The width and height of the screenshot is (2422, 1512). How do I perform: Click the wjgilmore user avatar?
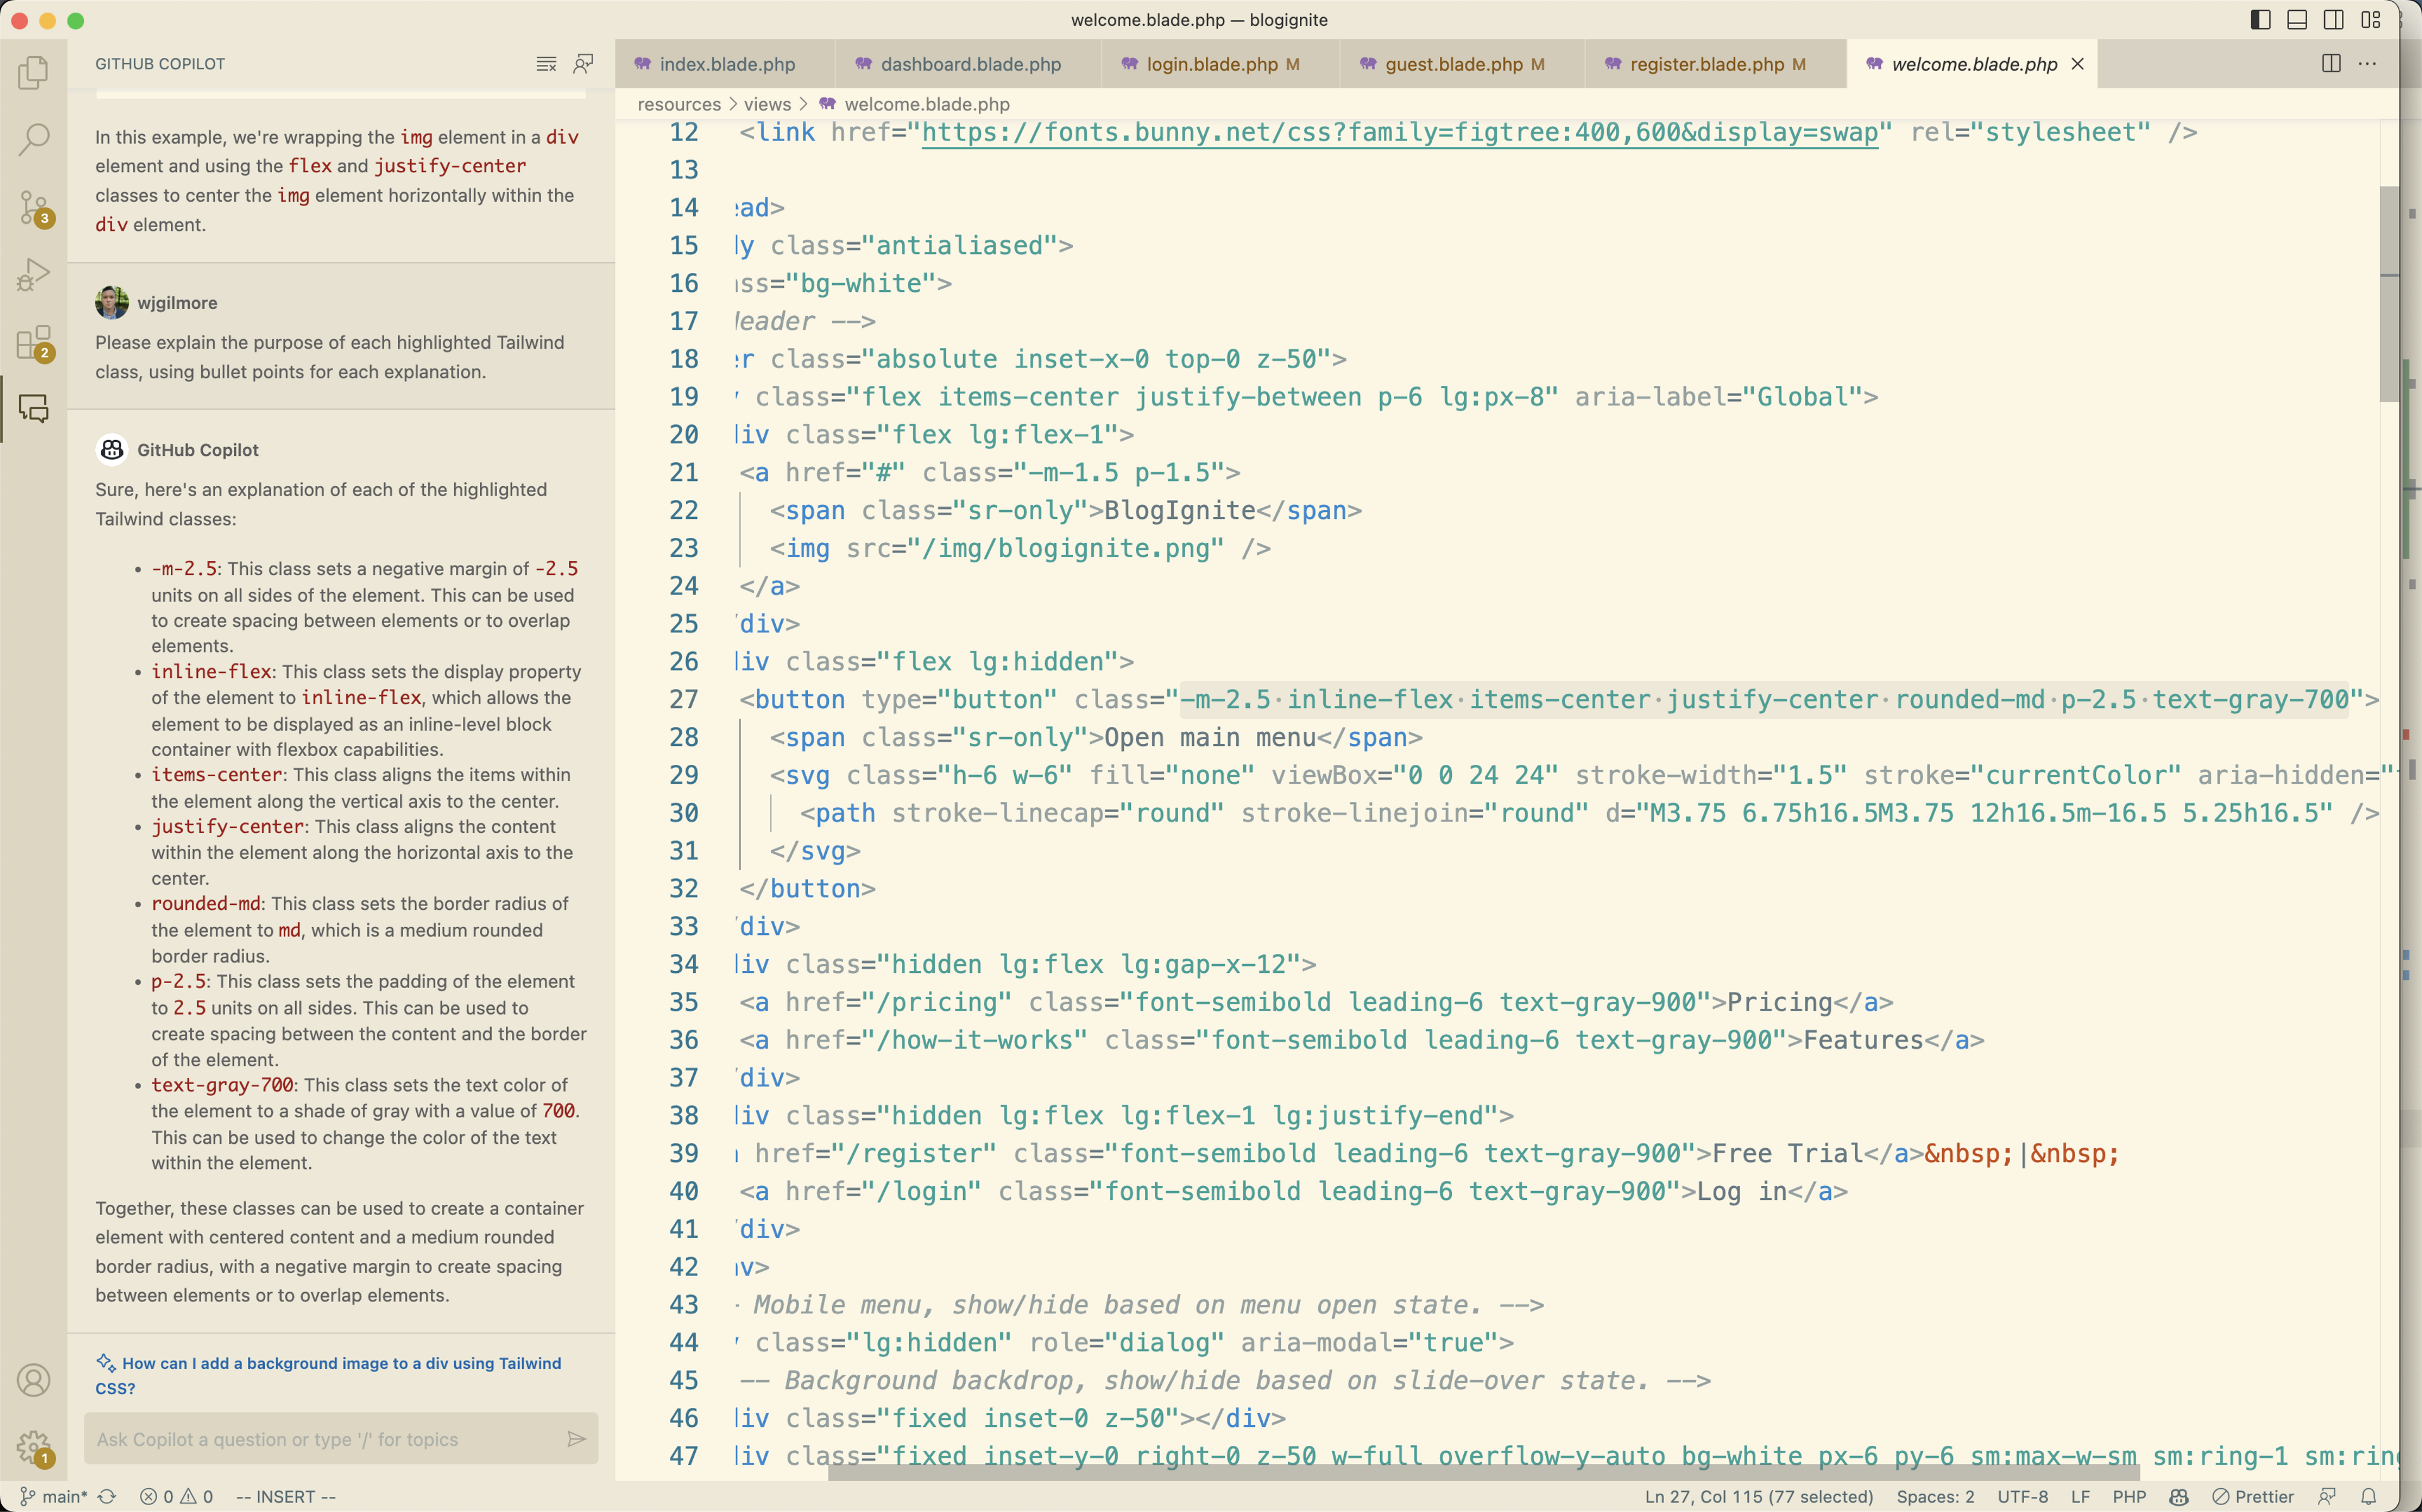112,302
